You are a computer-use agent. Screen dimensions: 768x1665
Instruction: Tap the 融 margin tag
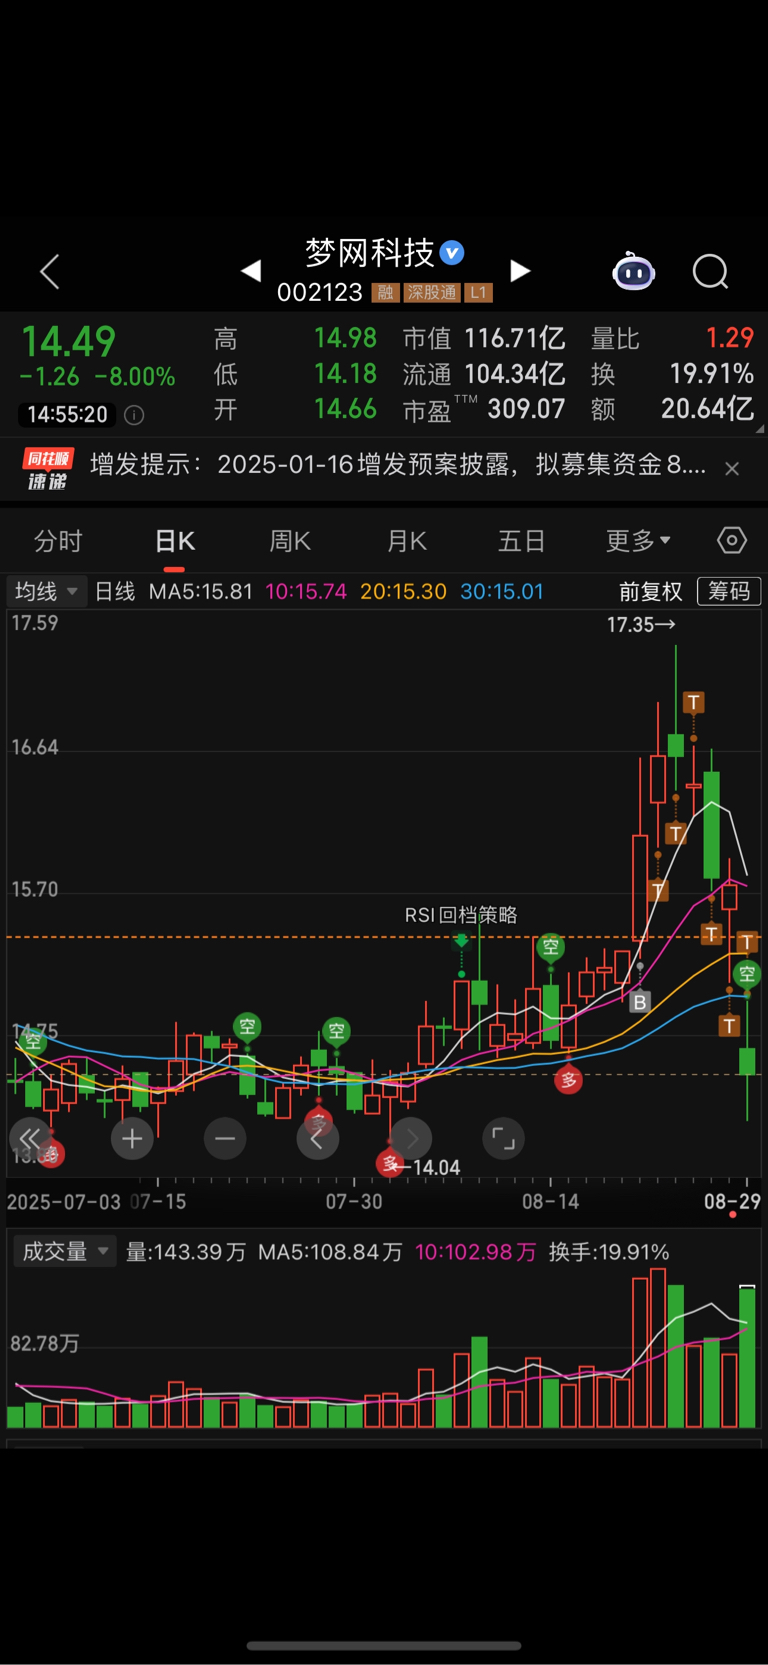click(385, 293)
